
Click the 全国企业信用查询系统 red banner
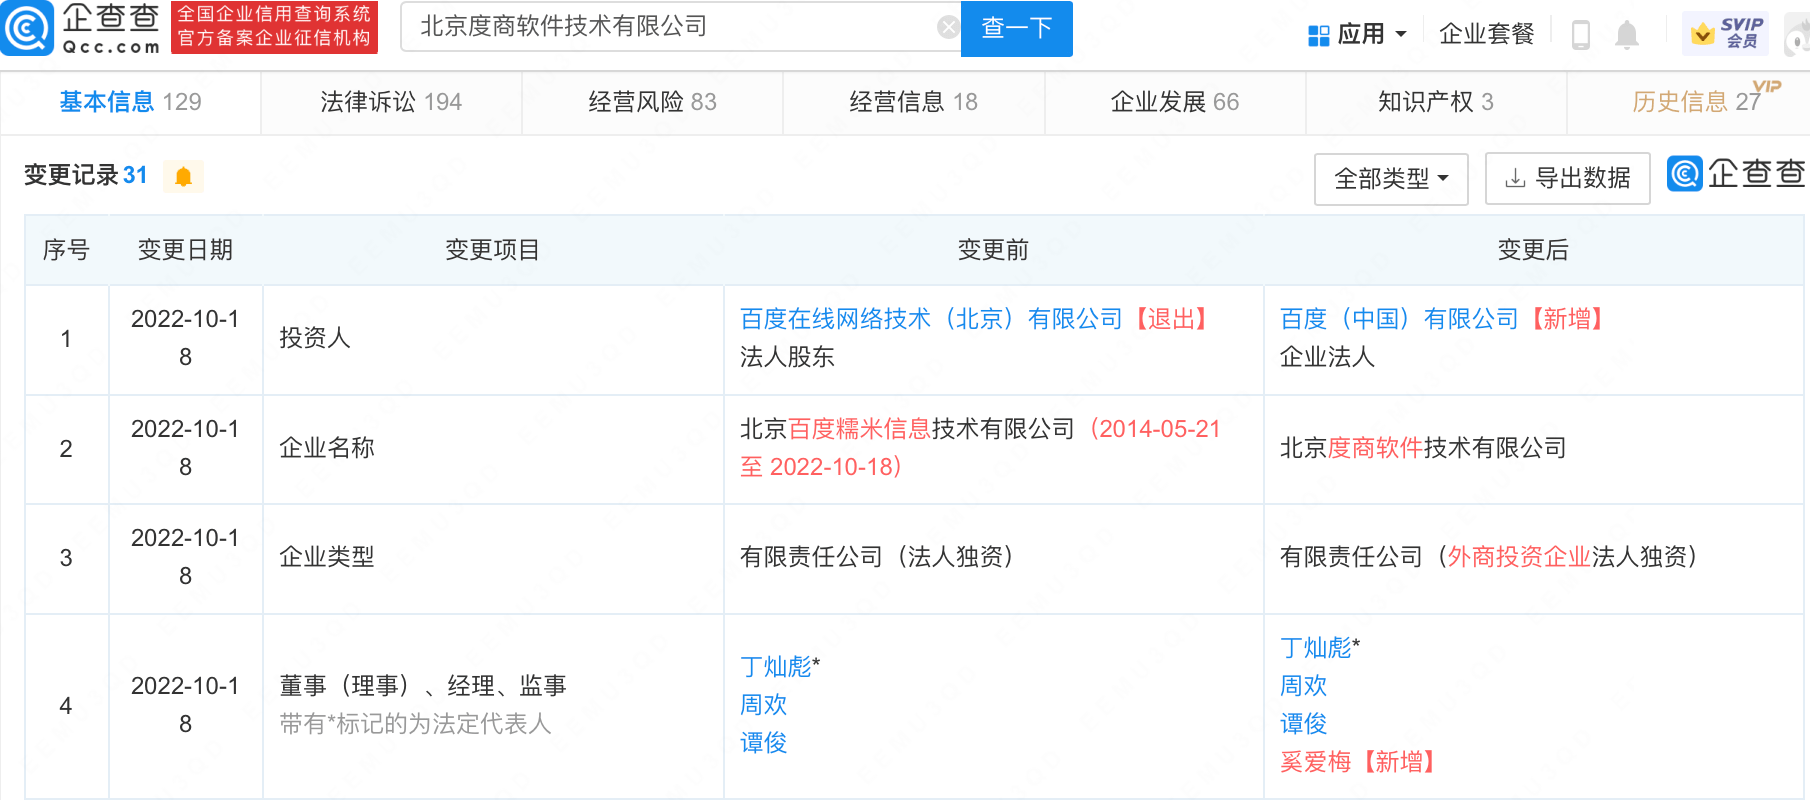pyautogui.click(x=274, y=27)
